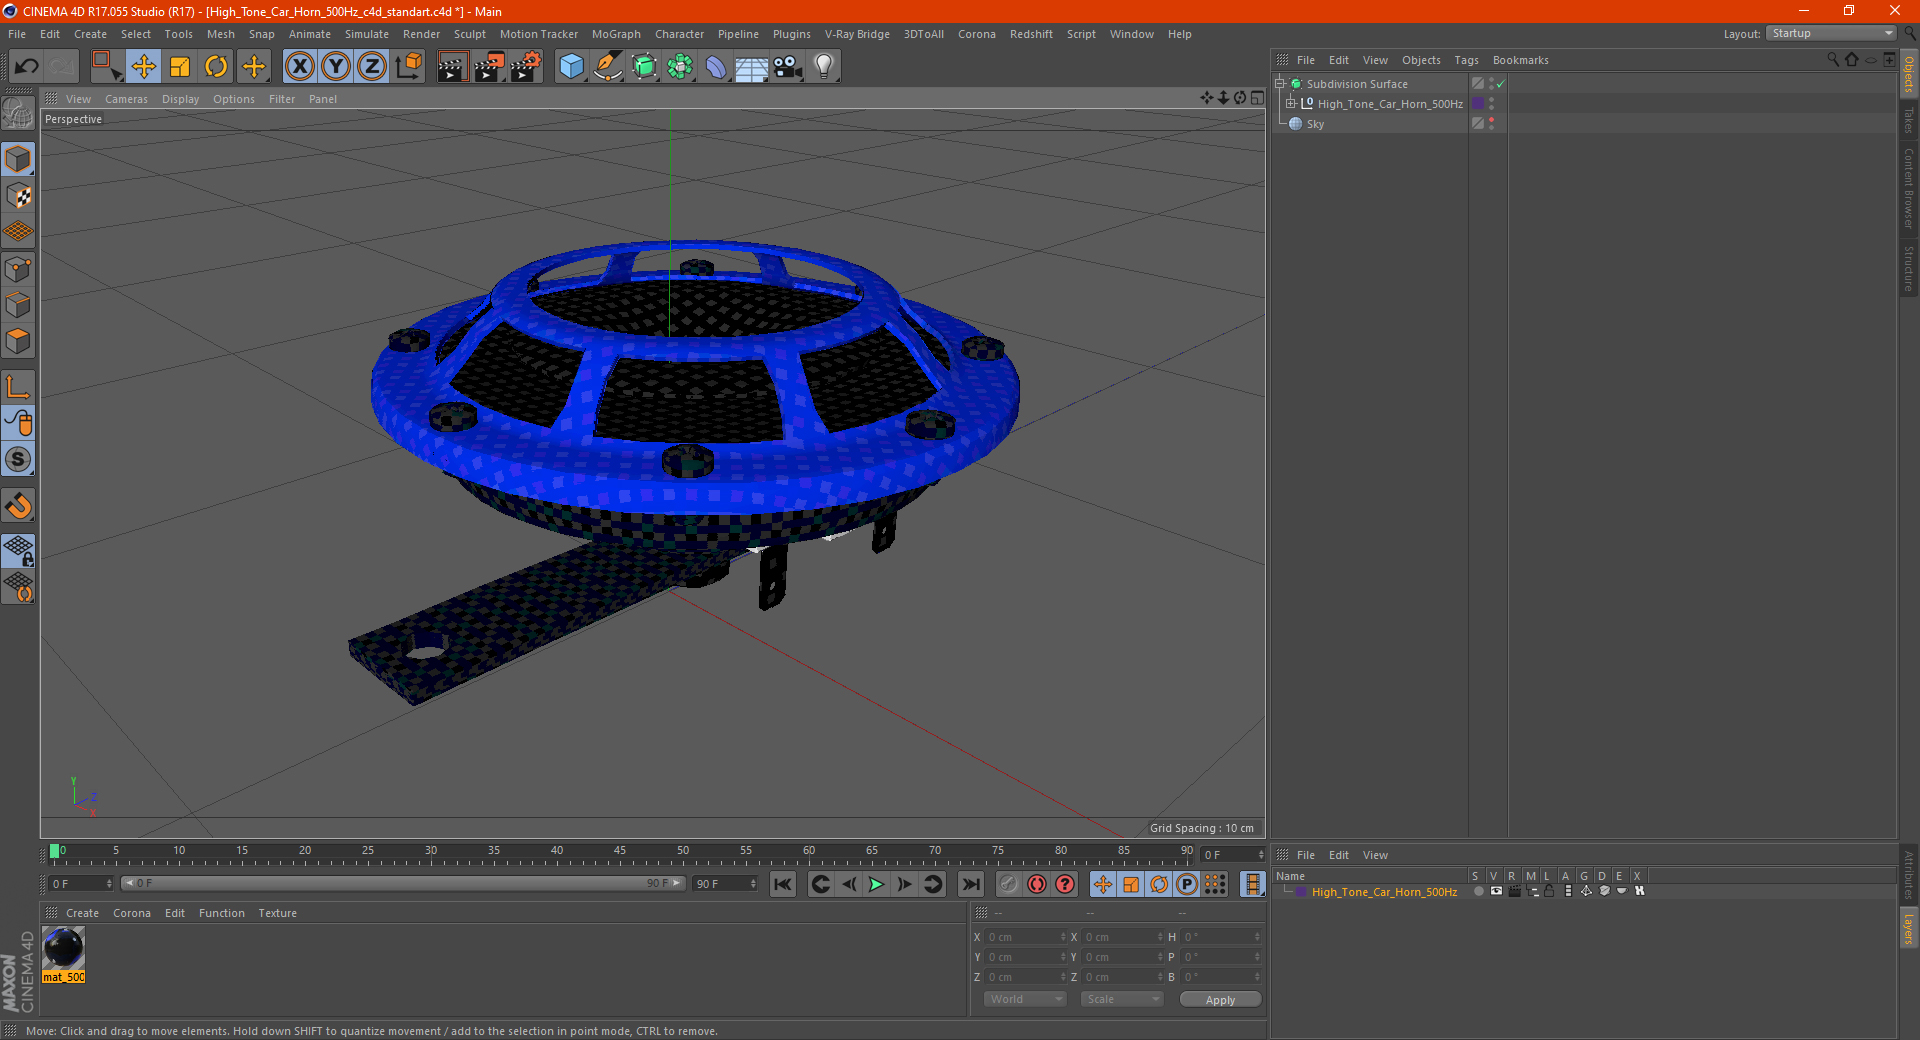This screenshot has width=1920, height=1040.
Task: Toggle Z axis lock
Action: [372, 67]
